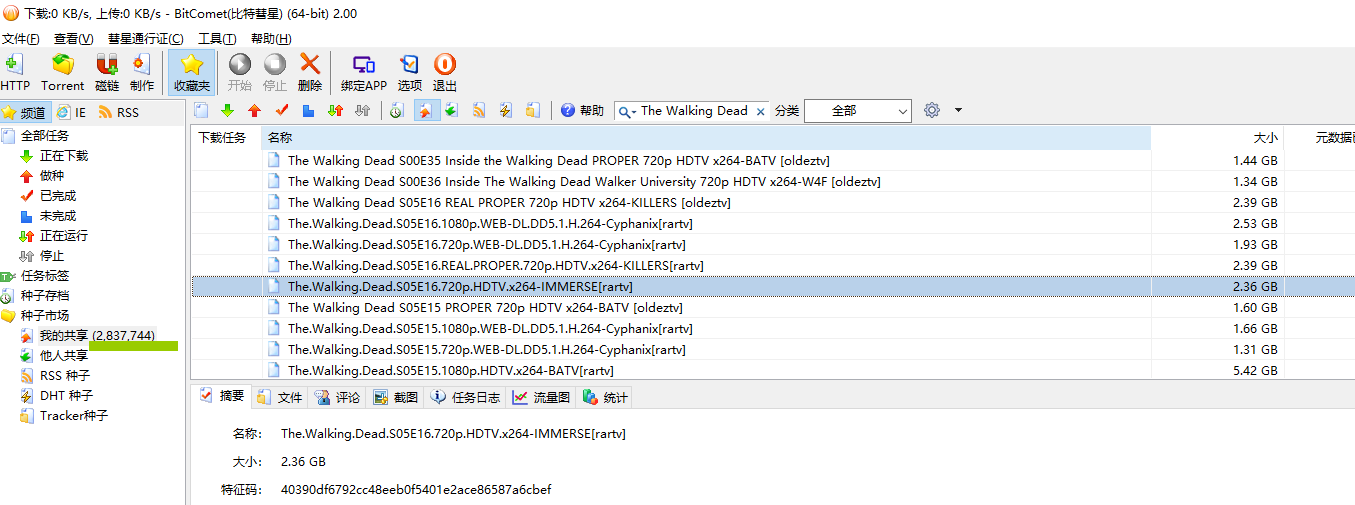Toggle the 收藏夹 favorites panel button

click(192, 73)
